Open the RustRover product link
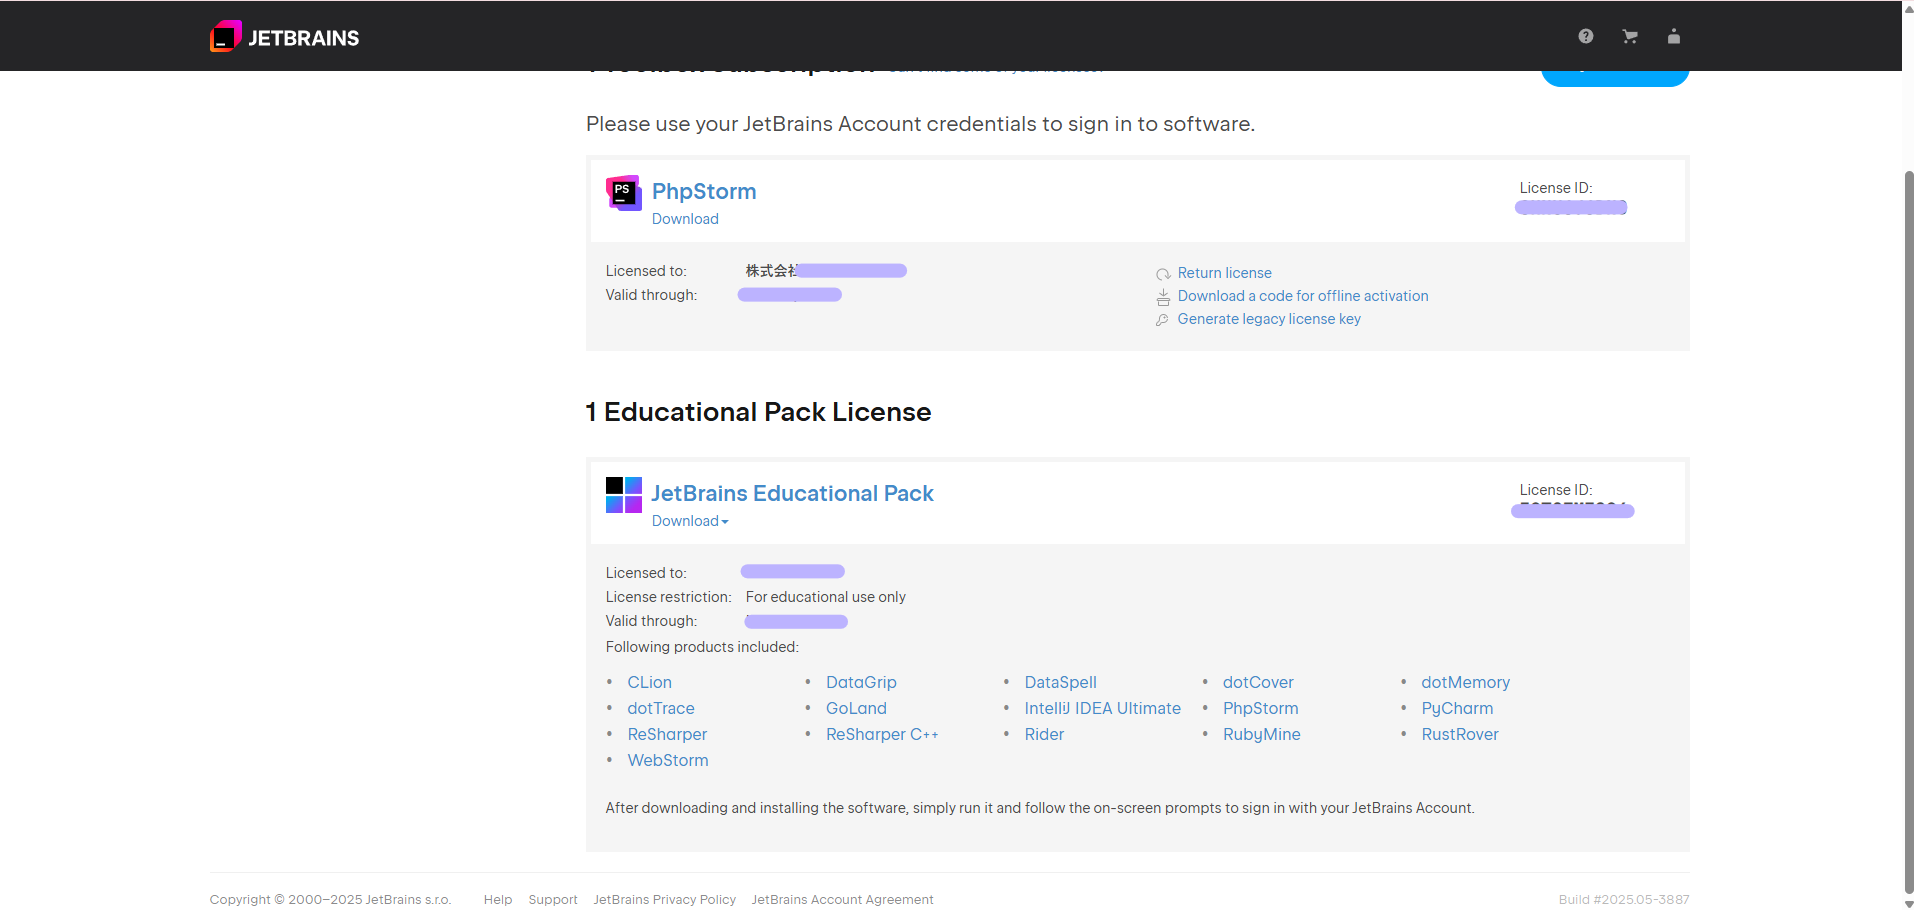 tap(1460, 734)
